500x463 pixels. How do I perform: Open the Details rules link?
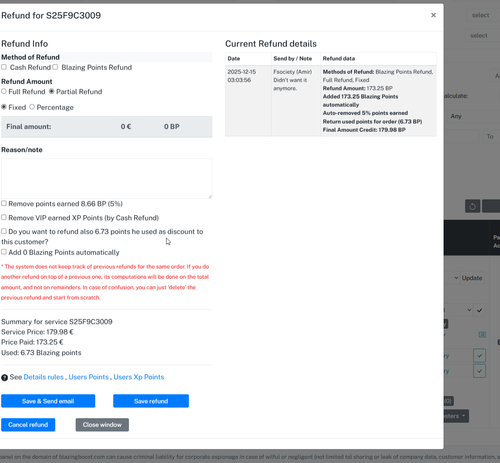pos(44,377)
